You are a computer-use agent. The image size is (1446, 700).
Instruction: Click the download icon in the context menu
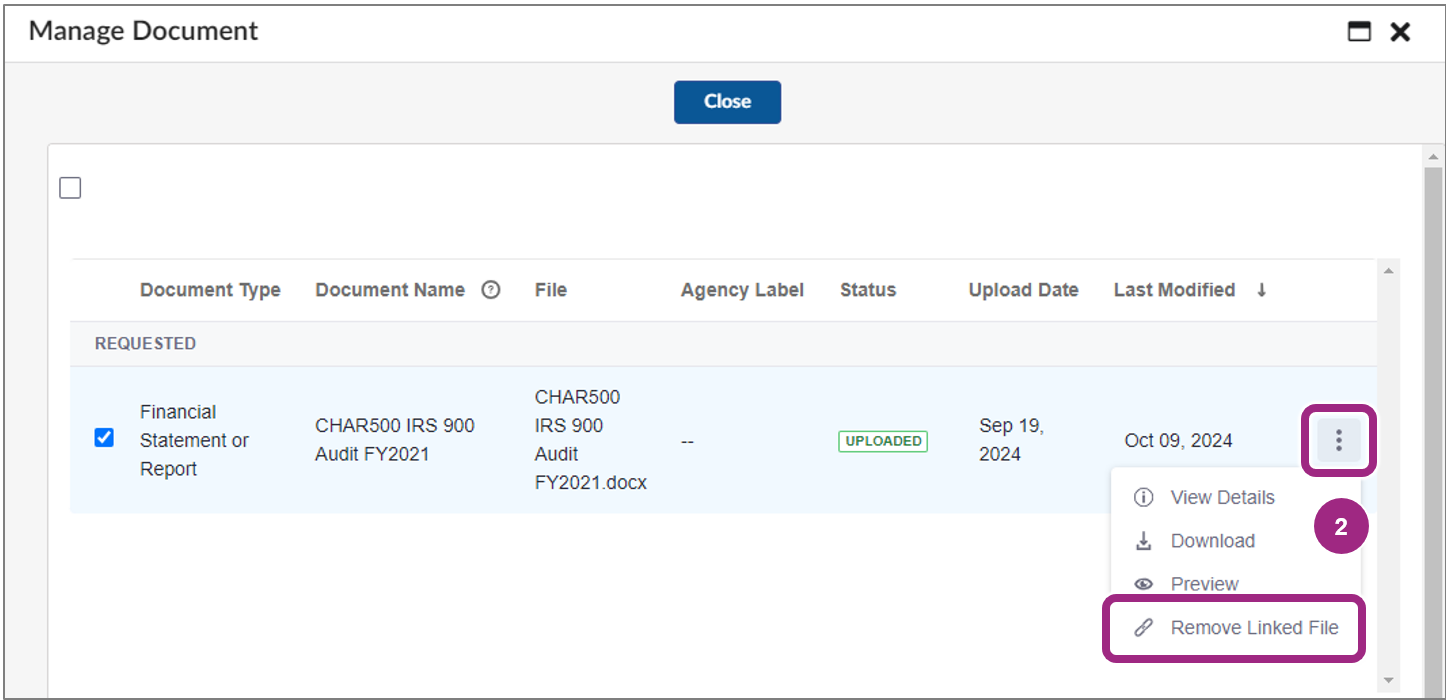(x=1143, y=540)
